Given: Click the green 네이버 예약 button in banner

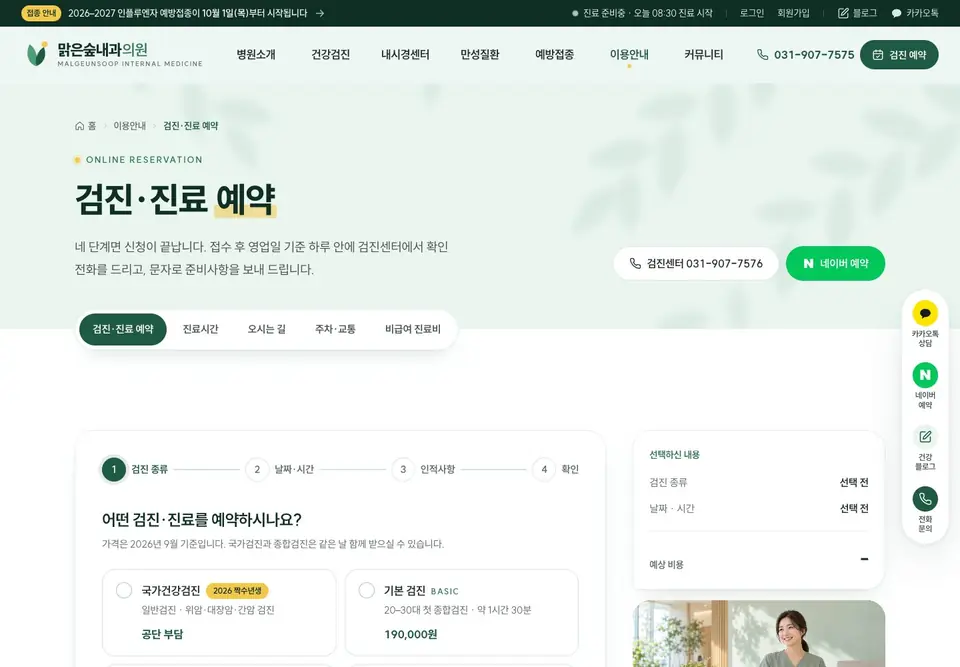Looking at the screenshot, I should (835, 263).
